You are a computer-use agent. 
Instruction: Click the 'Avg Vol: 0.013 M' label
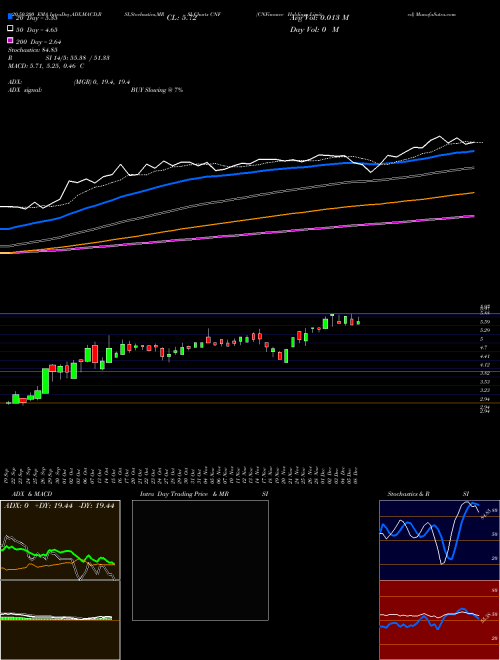tap(319, 18)
